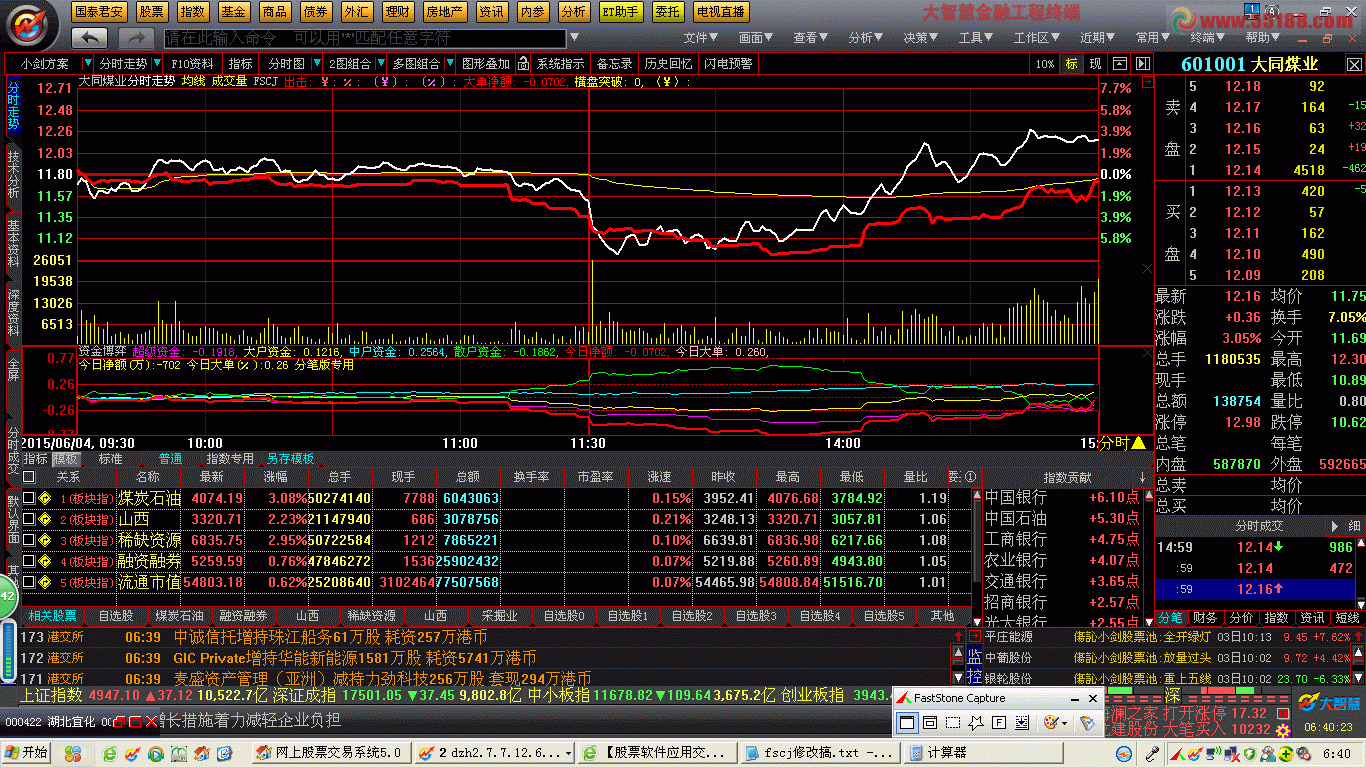Click the circled-1 icon beside 委 column
This screenshot has width=1366, height=768.
coord(969,477)
